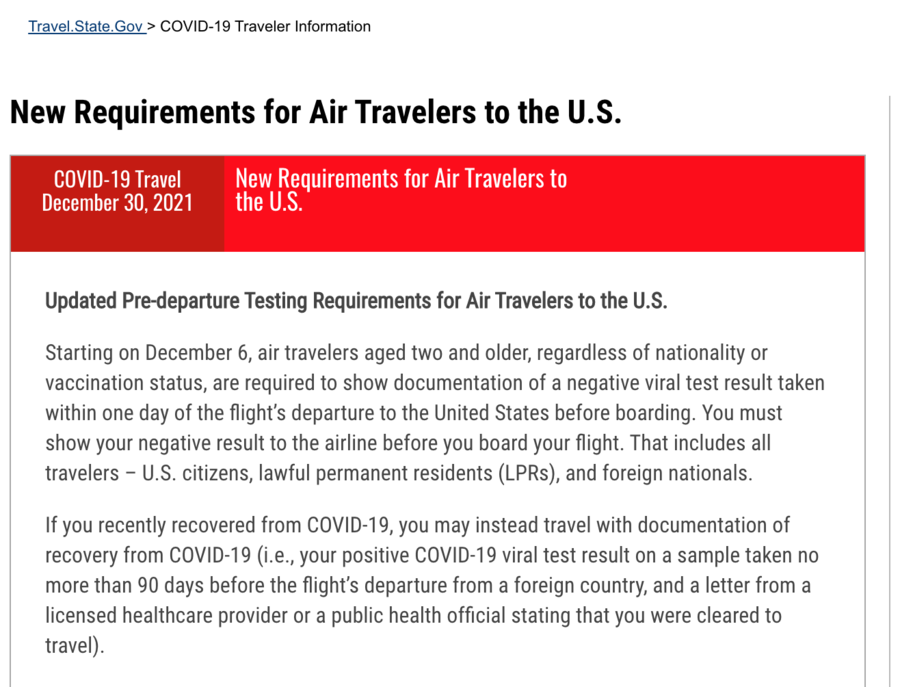
Task: Open the Travel.State.Gov breadcrumb link
Action: tap(87, 26)
